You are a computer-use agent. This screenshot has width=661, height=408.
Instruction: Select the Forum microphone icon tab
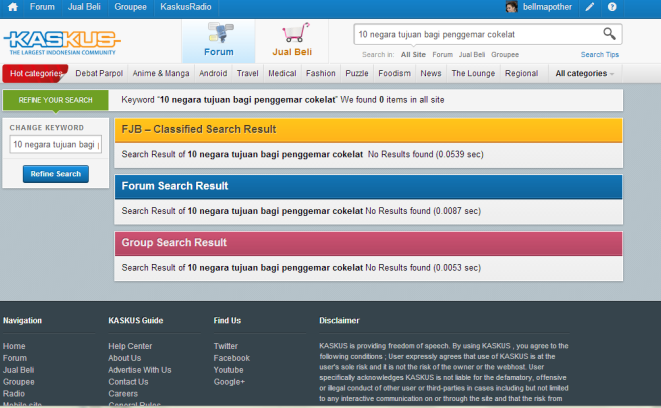coord(218,40)
